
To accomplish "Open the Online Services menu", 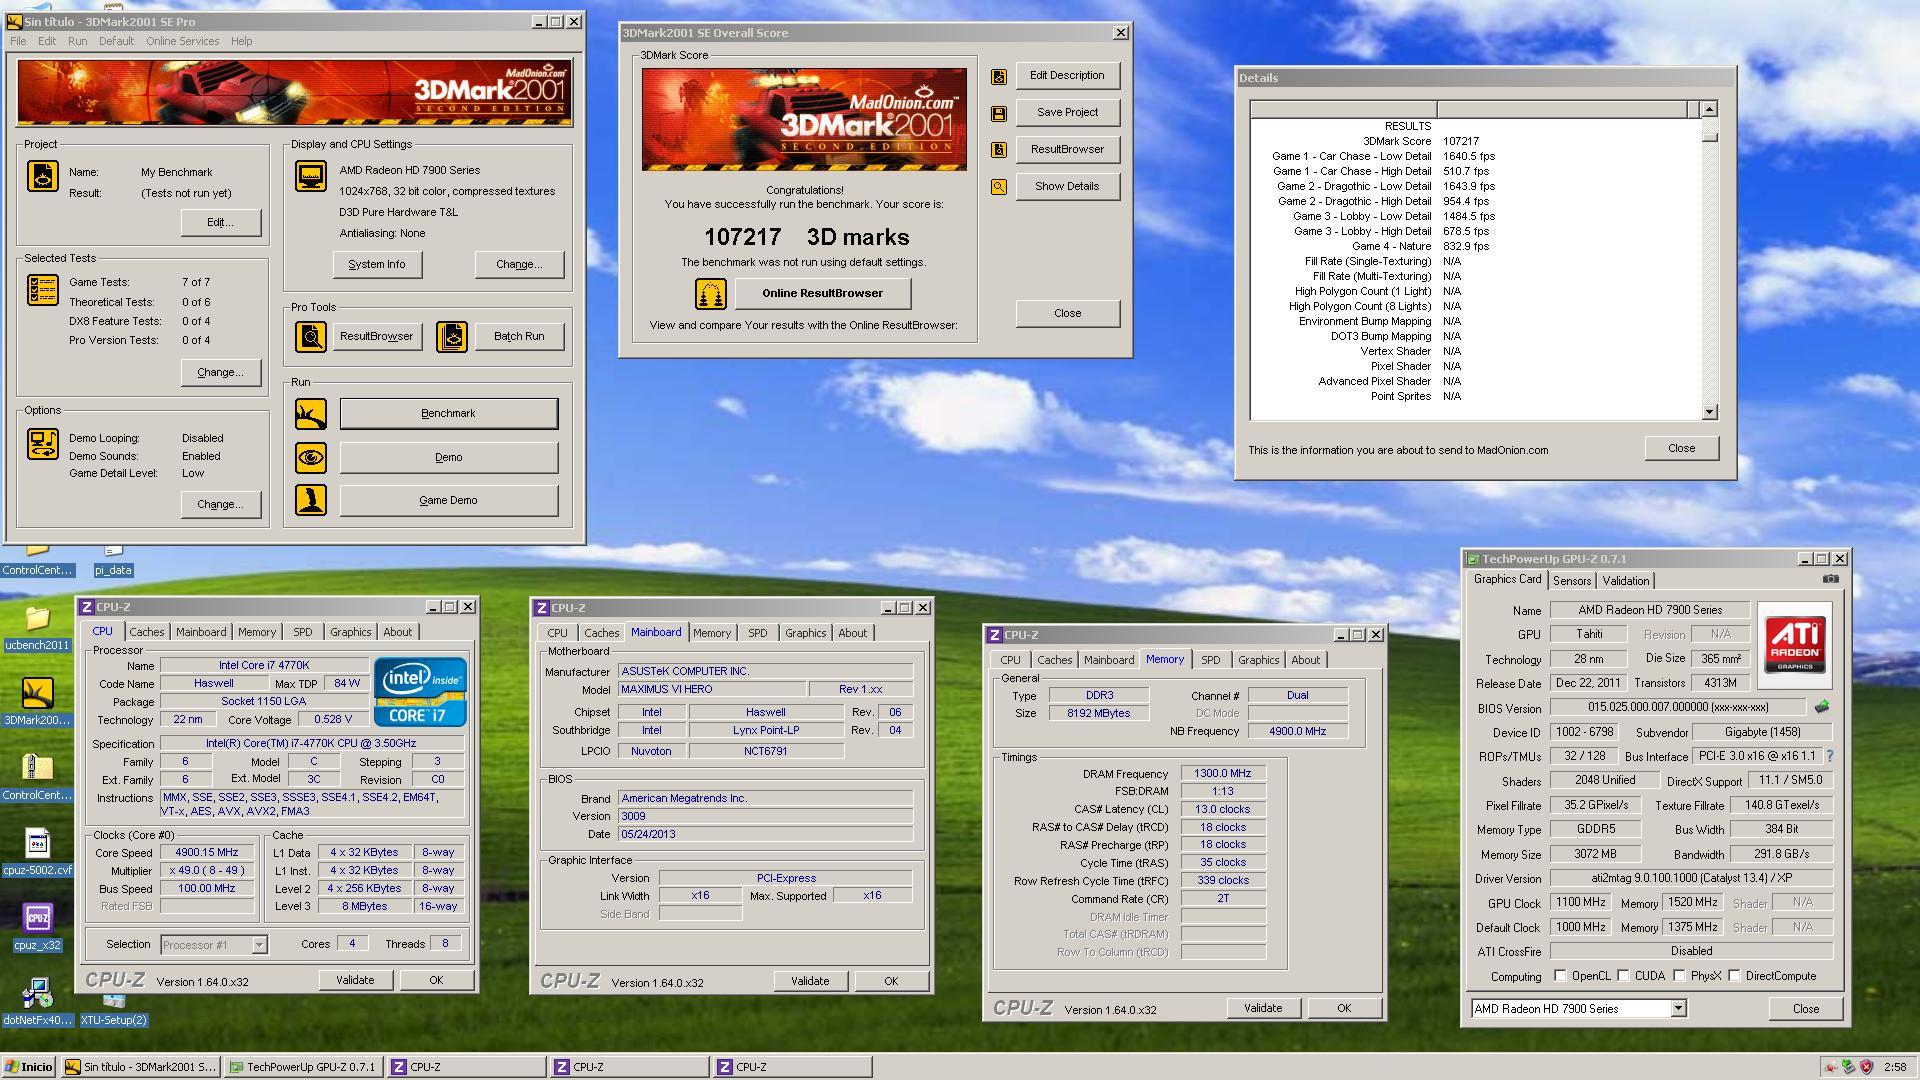I will pos(182,41).
